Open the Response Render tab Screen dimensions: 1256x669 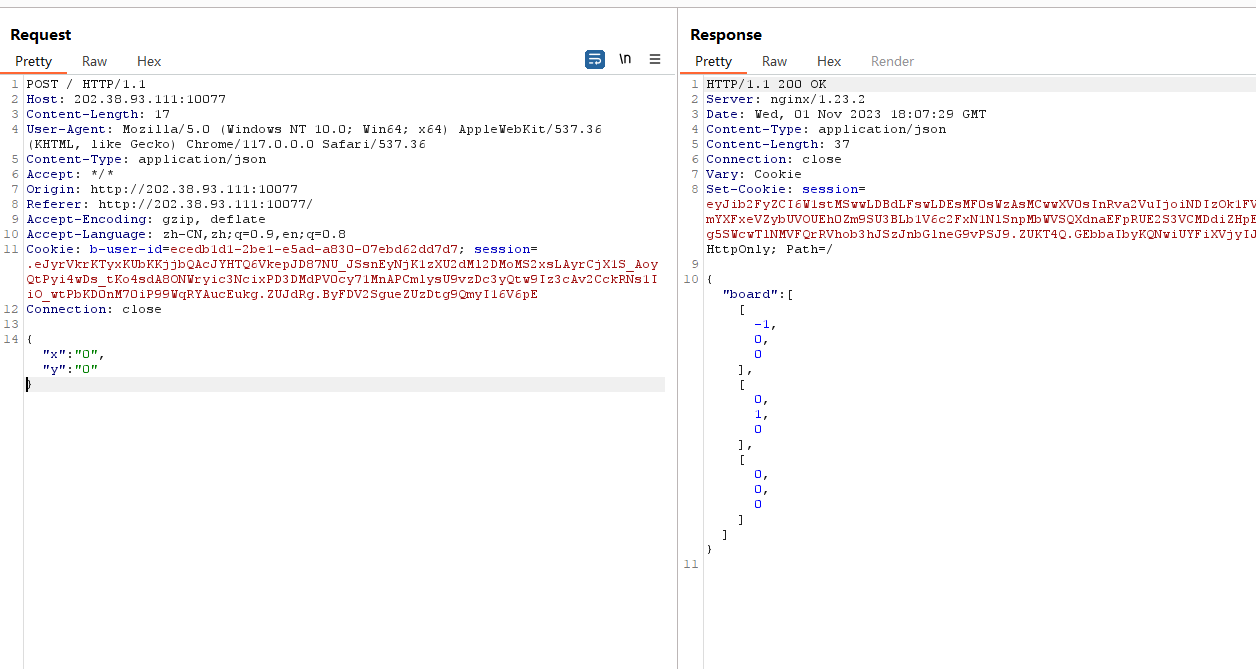click(892, 62)
